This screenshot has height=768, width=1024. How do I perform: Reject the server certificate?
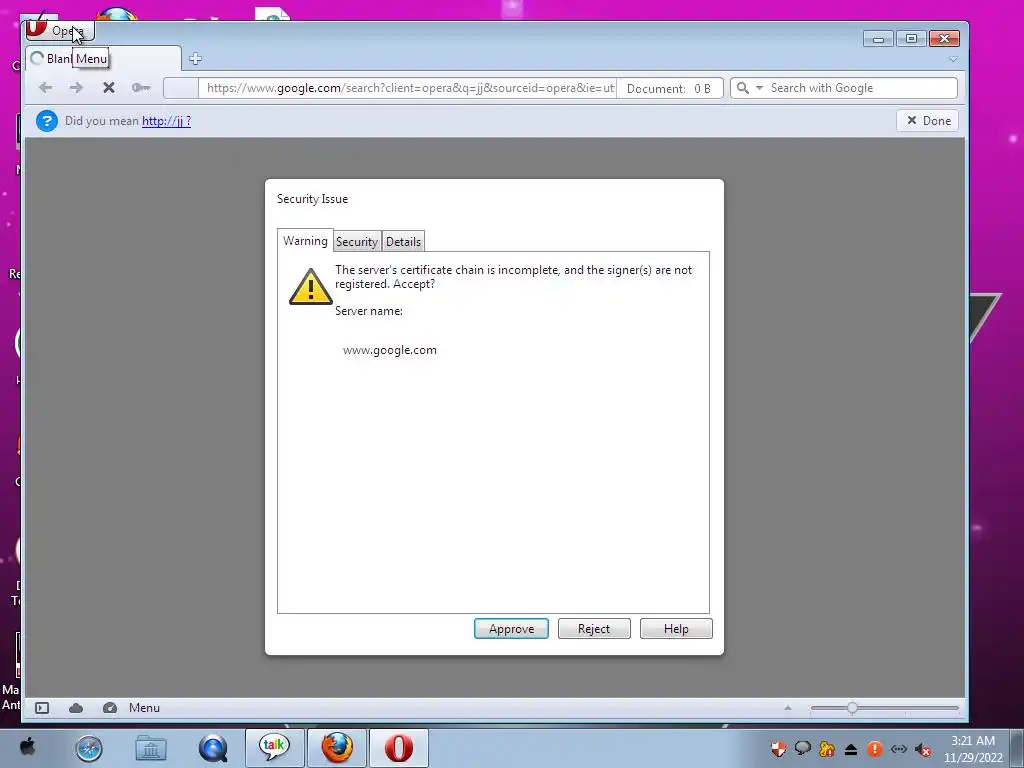pos(594,629)
